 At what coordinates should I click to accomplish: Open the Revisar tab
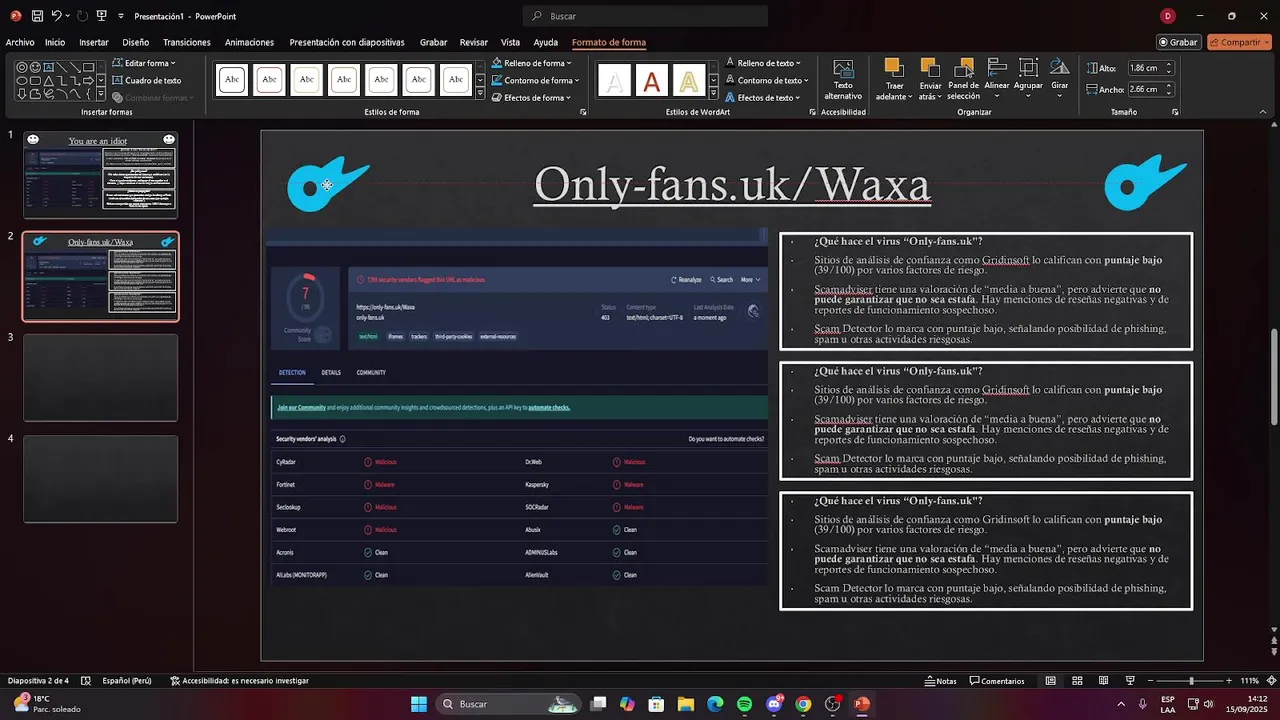pyautogui.click(x=474, y=42)
